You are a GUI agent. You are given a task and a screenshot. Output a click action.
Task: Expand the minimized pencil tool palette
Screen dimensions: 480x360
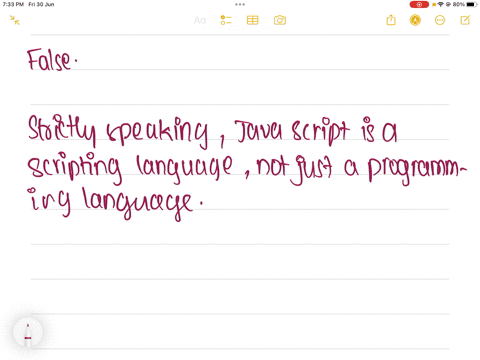click(28, 332)
